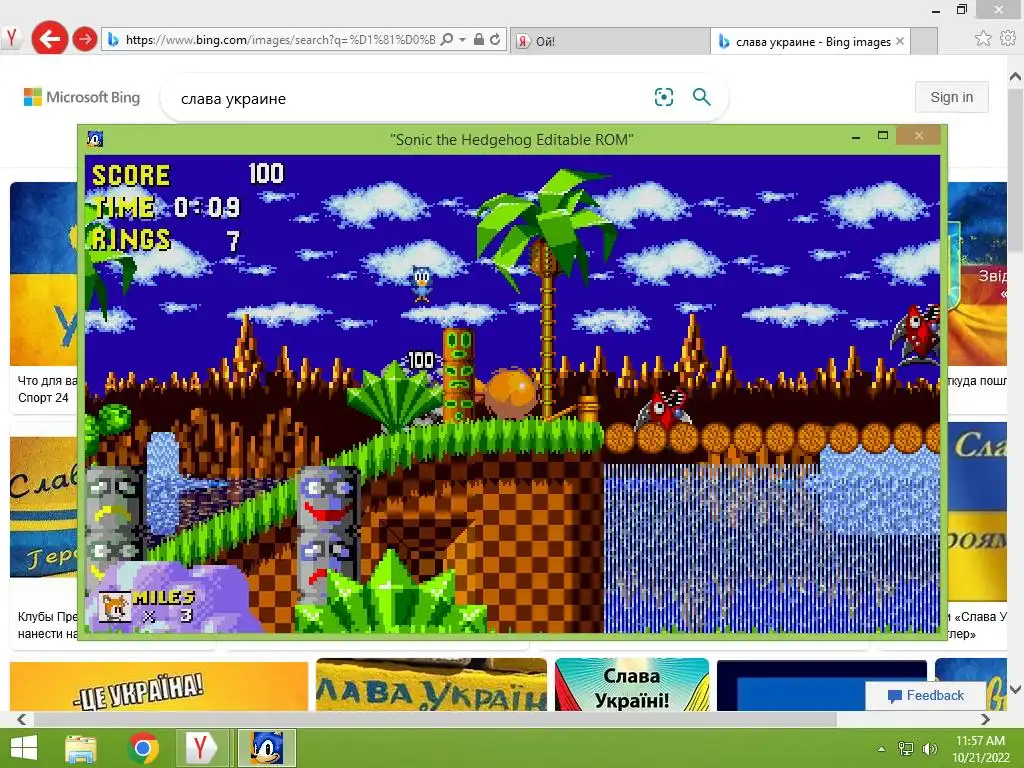Click the RINGS counter in game HUD
The width and height of the screenshot is (1024, 768).
coord(165,240)
